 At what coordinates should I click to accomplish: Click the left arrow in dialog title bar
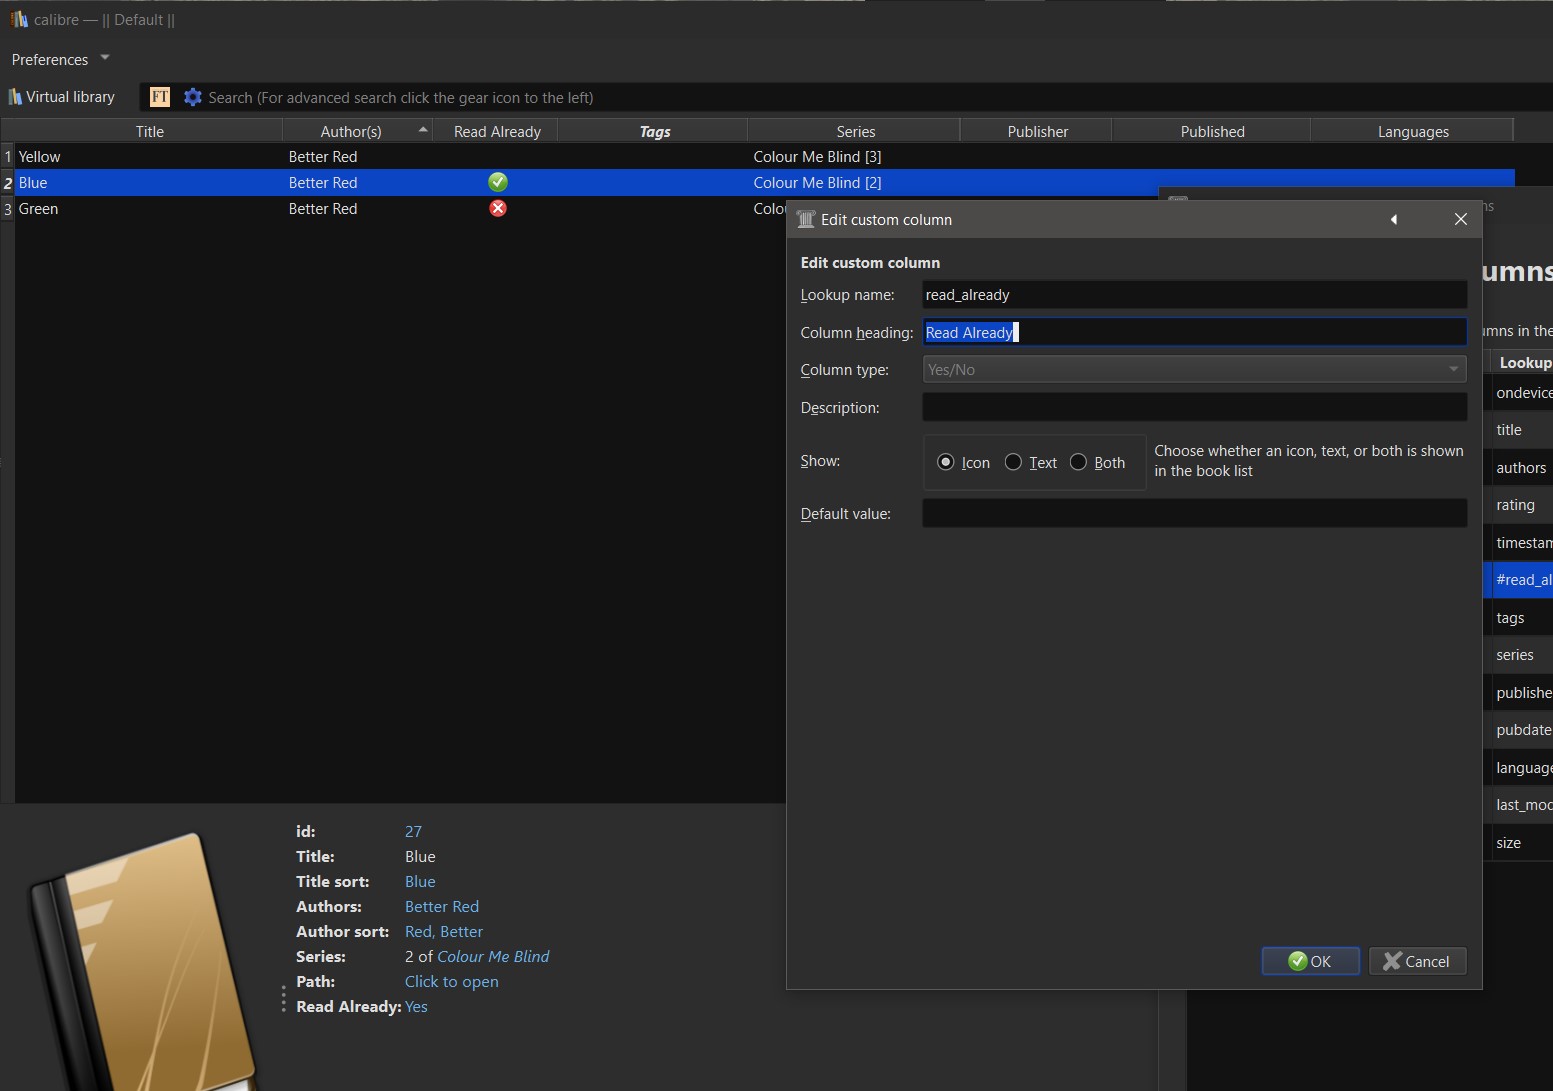[1393, 220]
